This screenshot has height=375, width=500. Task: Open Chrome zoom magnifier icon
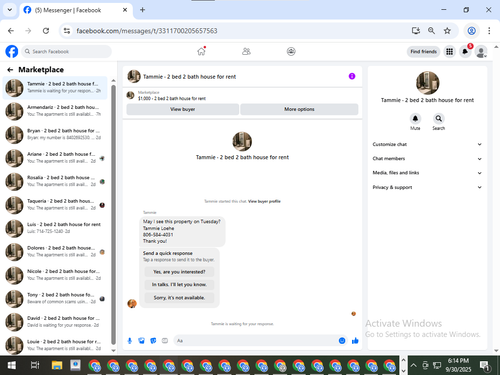tap(431, 31)
